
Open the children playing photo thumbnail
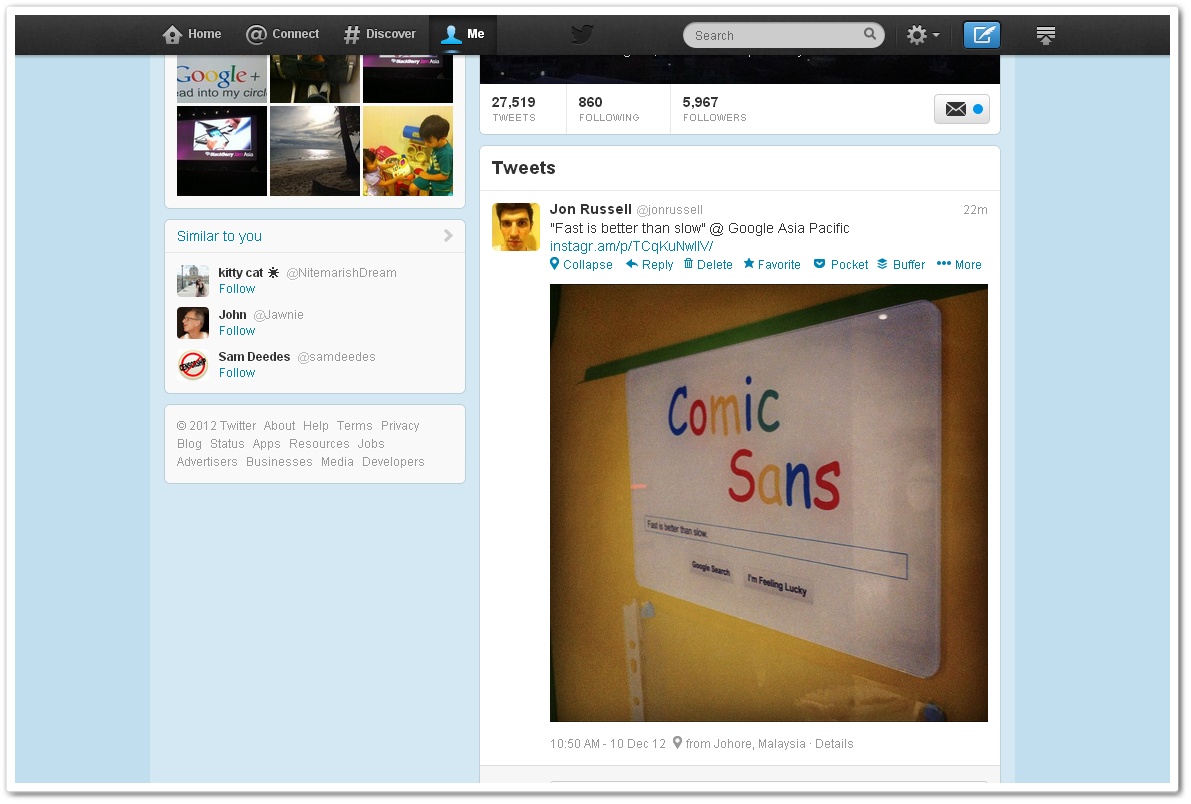(x=408, y=151)
